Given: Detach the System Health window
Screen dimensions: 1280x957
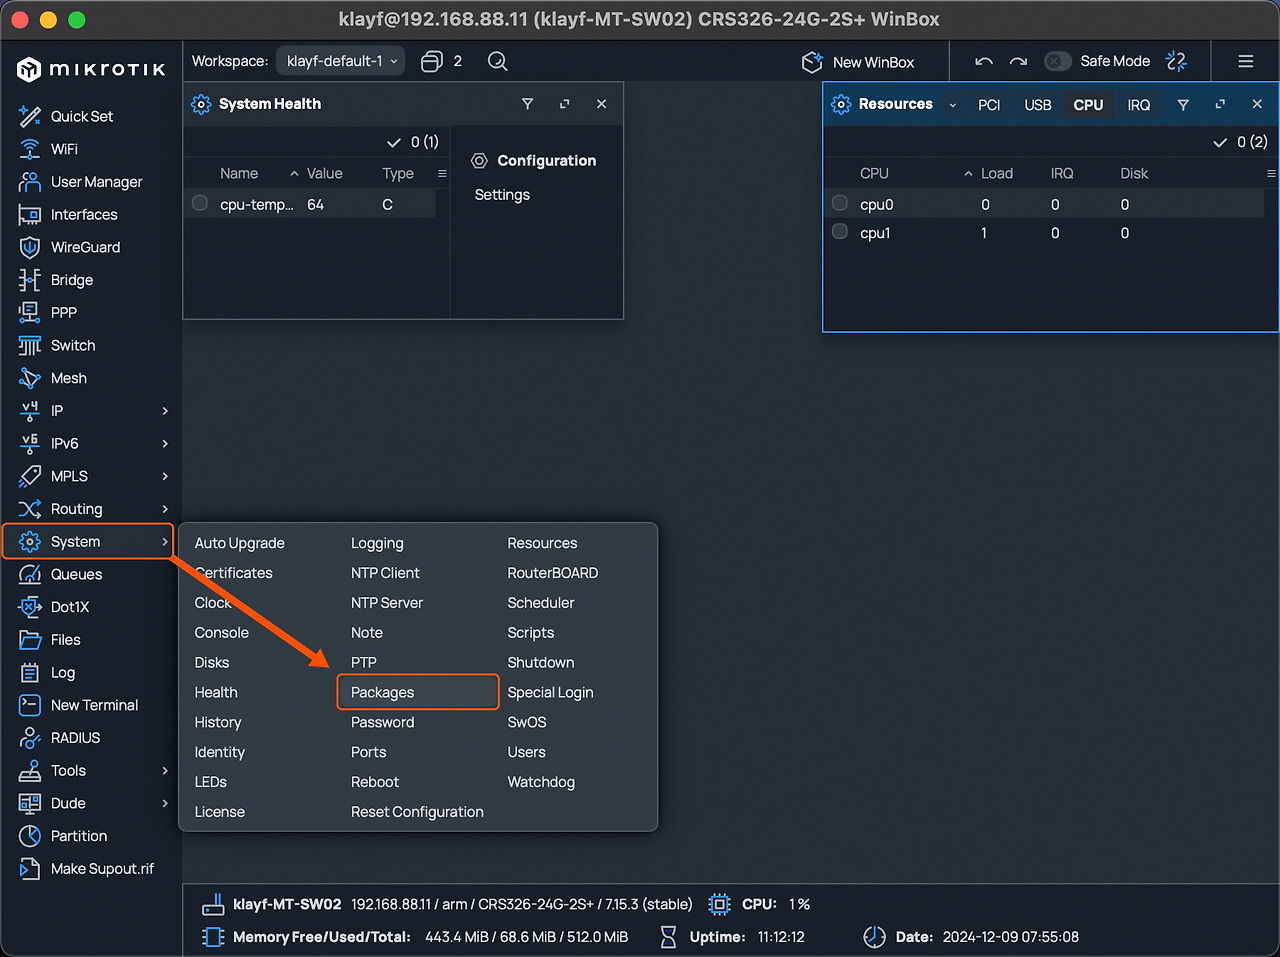Looking at the screenshot, I should coord(564,104).
